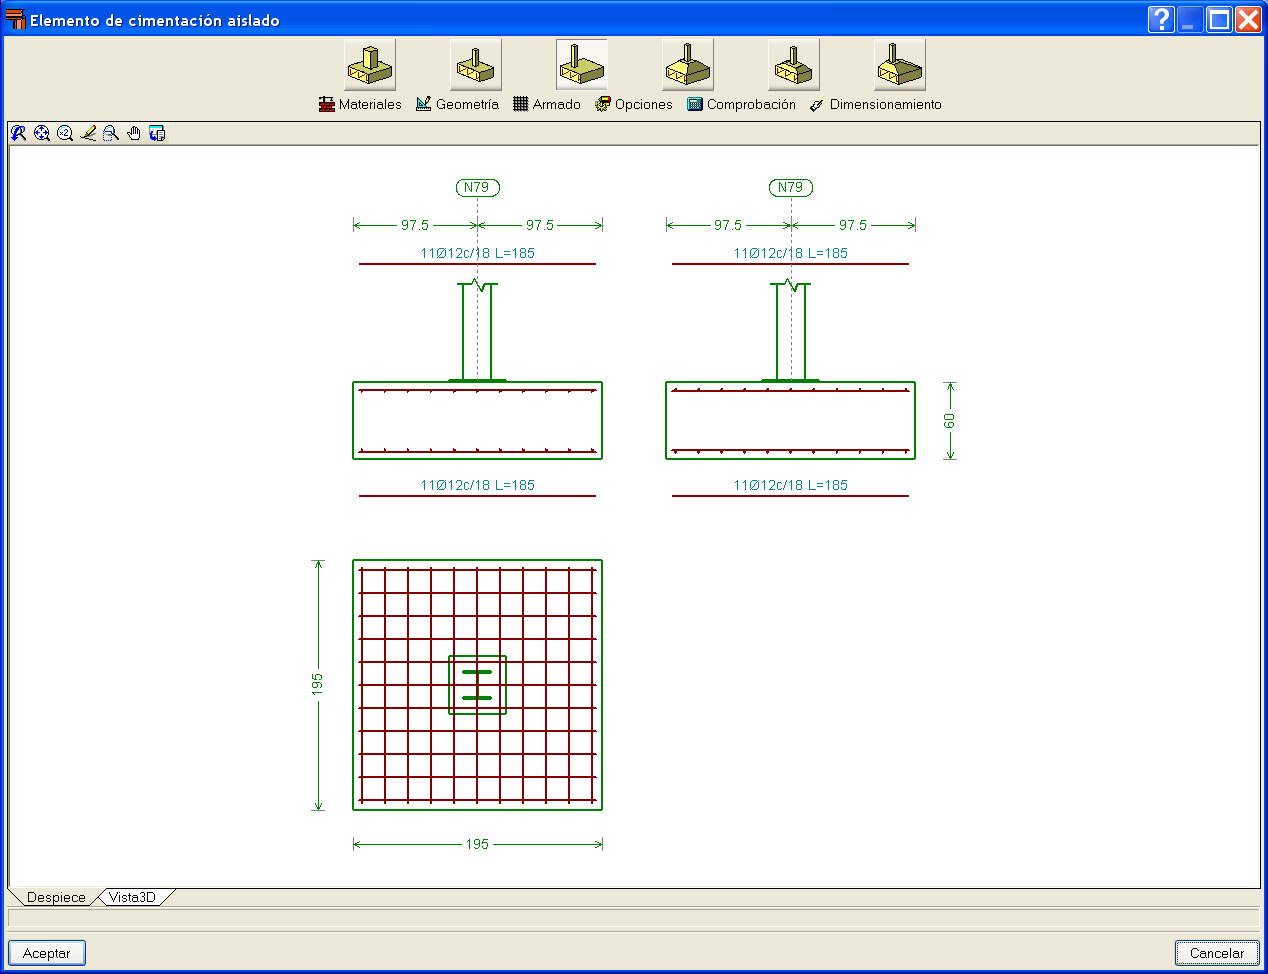Open the Comprobación check menu
This screenshot has width=1268, height=974.
742,104
